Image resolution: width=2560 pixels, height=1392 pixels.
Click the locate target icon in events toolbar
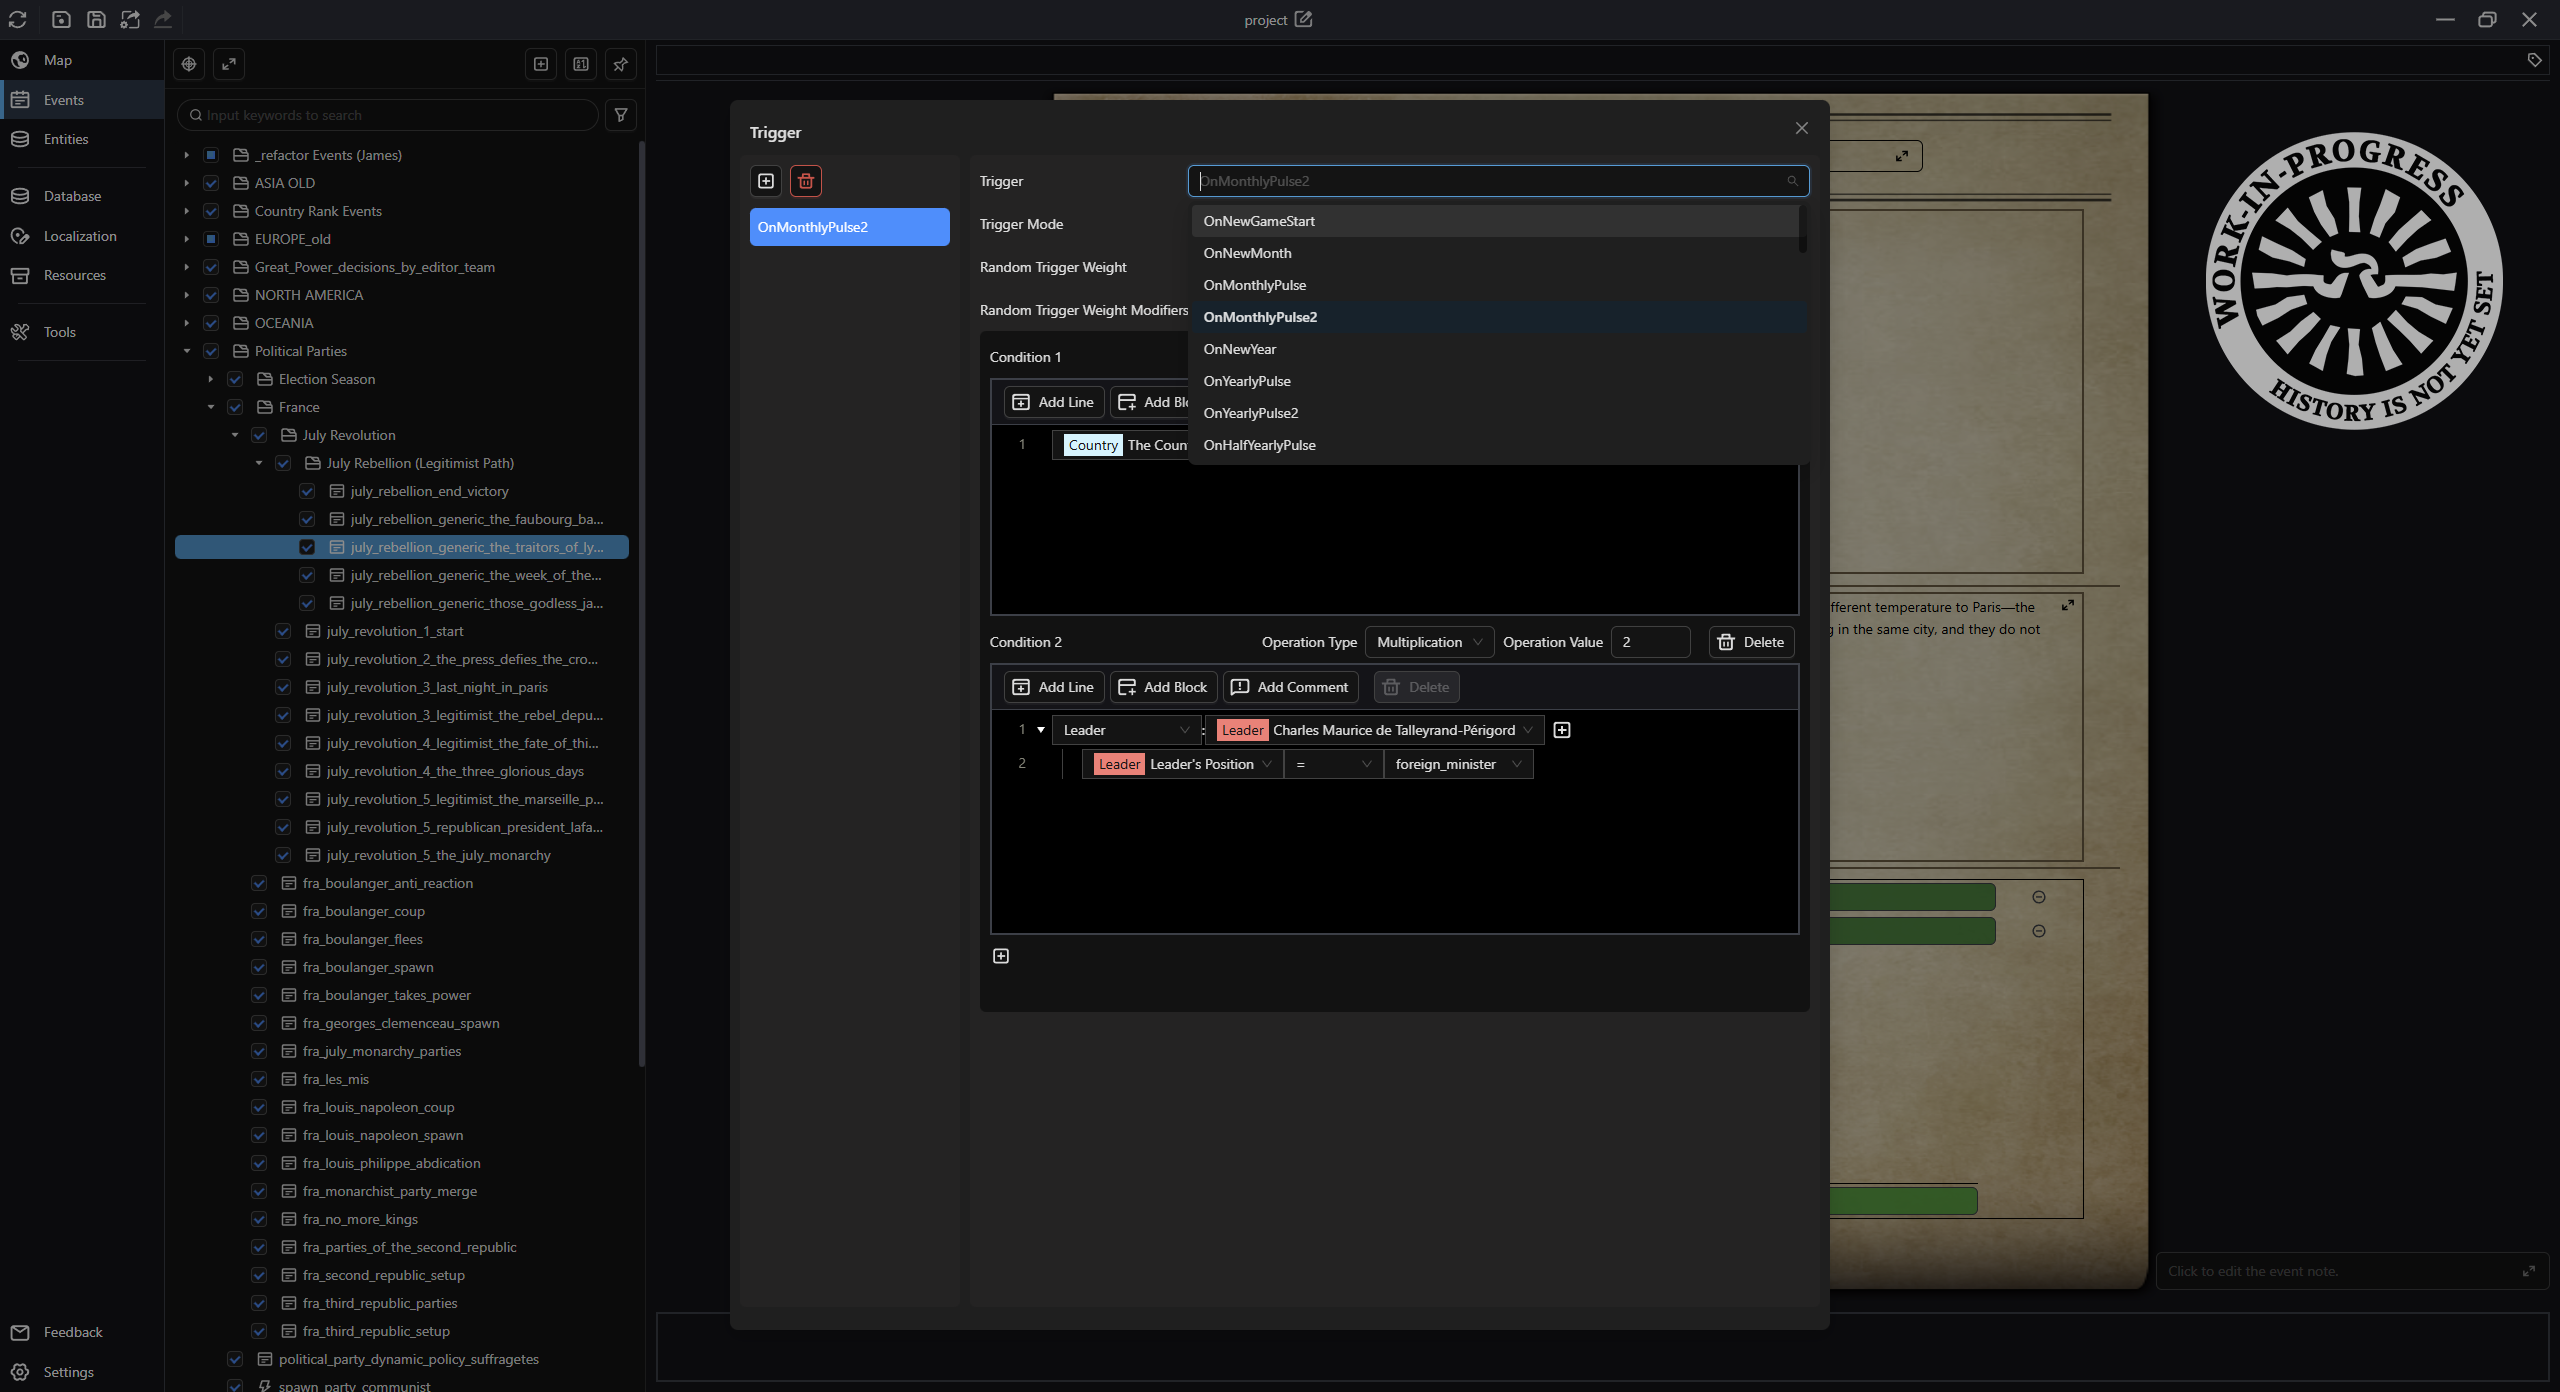pos(189,64)
